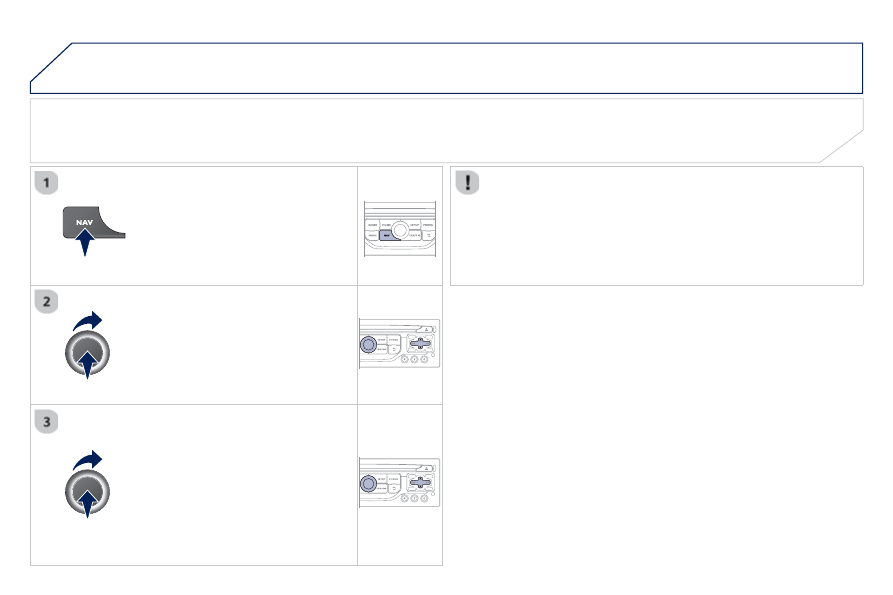Click the rotary dial in step 3

tap(87, 492)
